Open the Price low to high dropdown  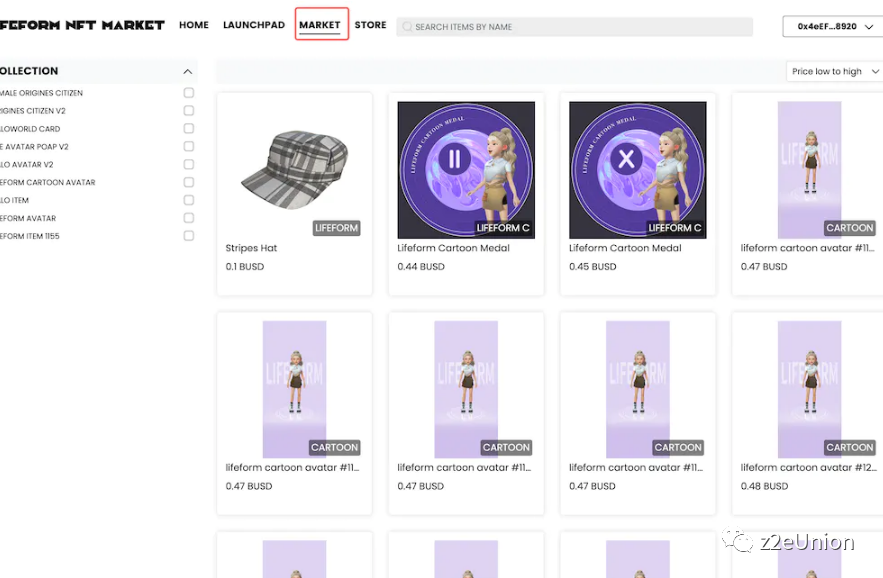(x=834, y=72)
